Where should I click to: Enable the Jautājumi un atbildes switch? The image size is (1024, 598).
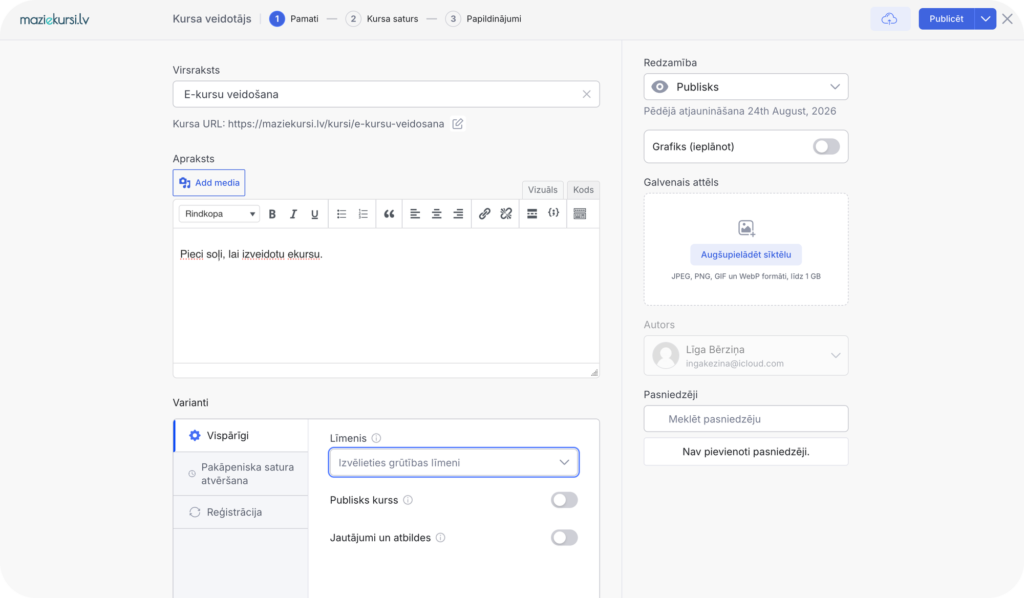pyautogui.click(x=564, y=538)
